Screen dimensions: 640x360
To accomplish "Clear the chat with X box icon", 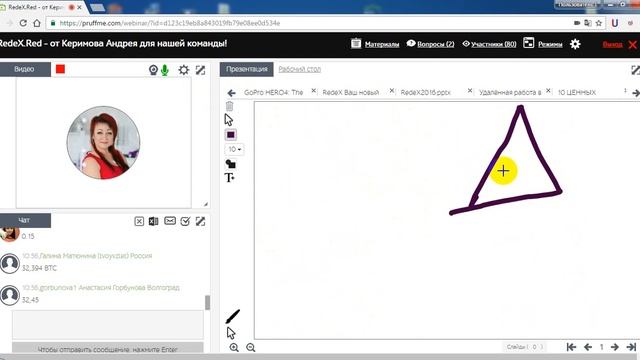I will coord(139,221).
